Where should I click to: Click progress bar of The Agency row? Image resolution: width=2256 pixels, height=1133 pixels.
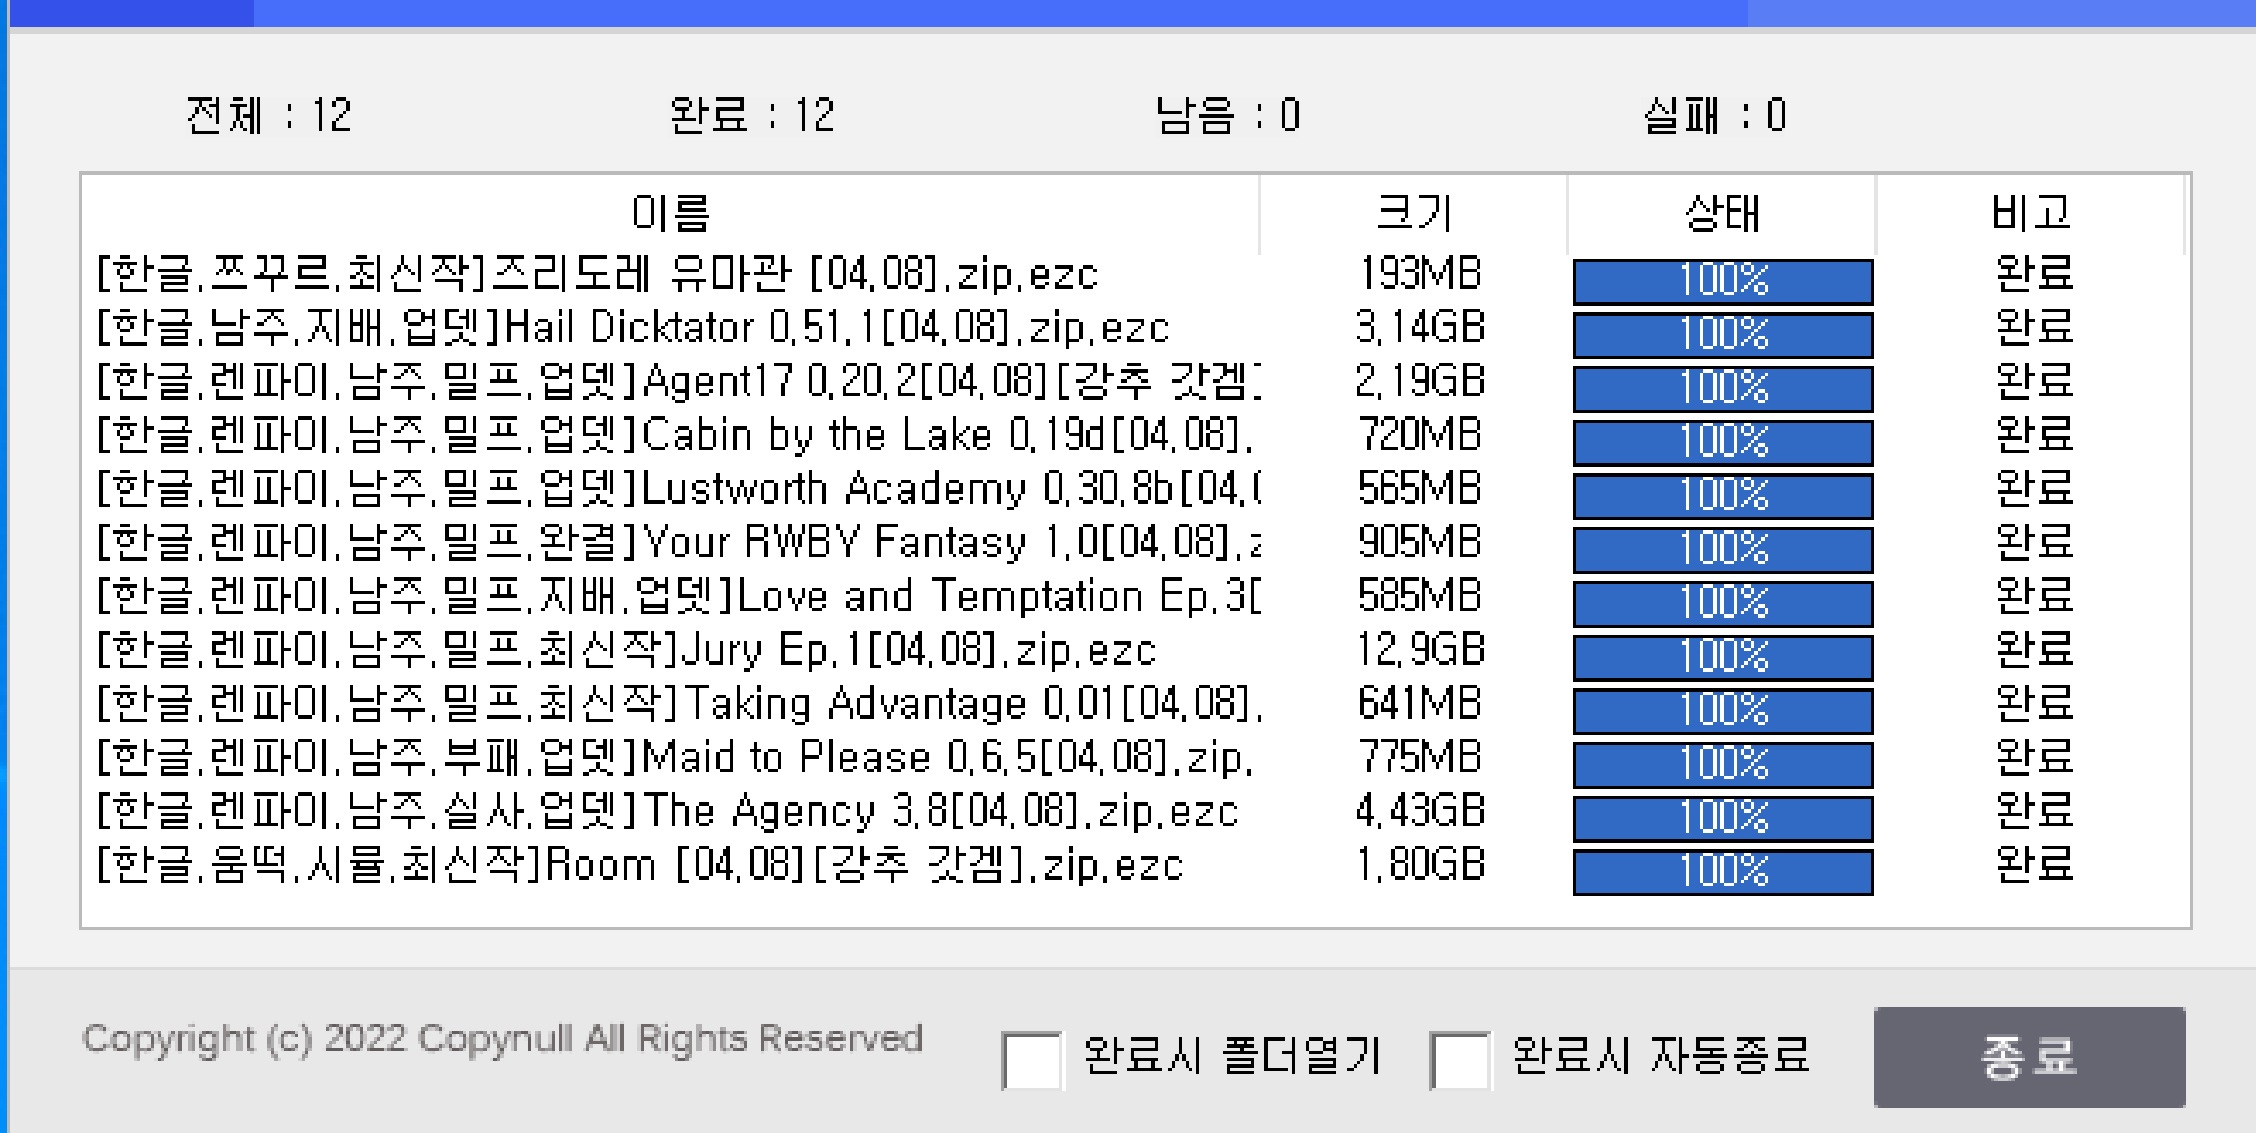click(1722, 818)
